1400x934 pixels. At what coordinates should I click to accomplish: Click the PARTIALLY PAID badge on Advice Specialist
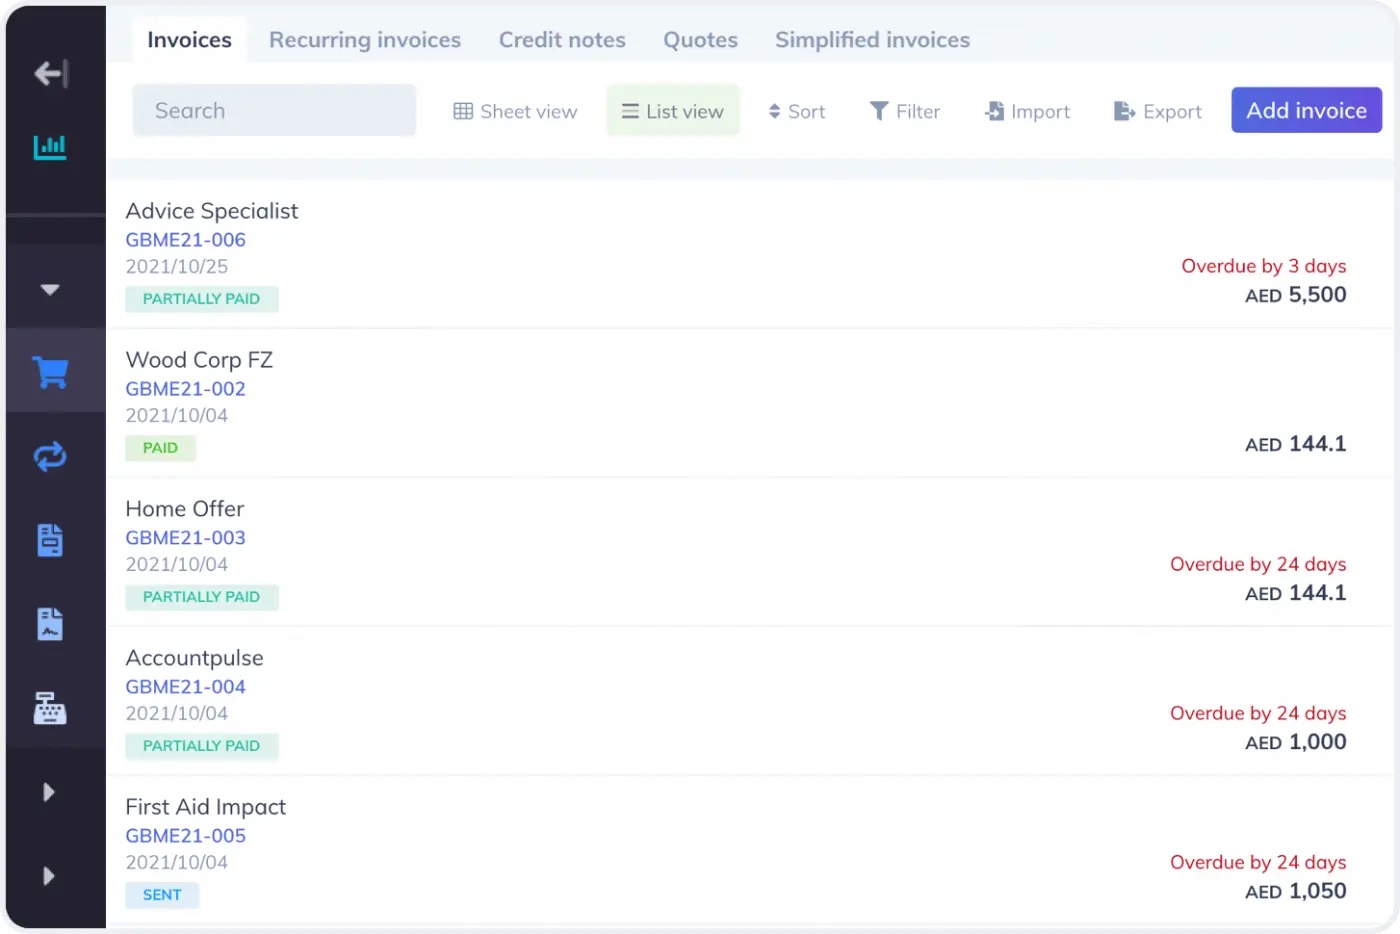click(x=202, y=298)
